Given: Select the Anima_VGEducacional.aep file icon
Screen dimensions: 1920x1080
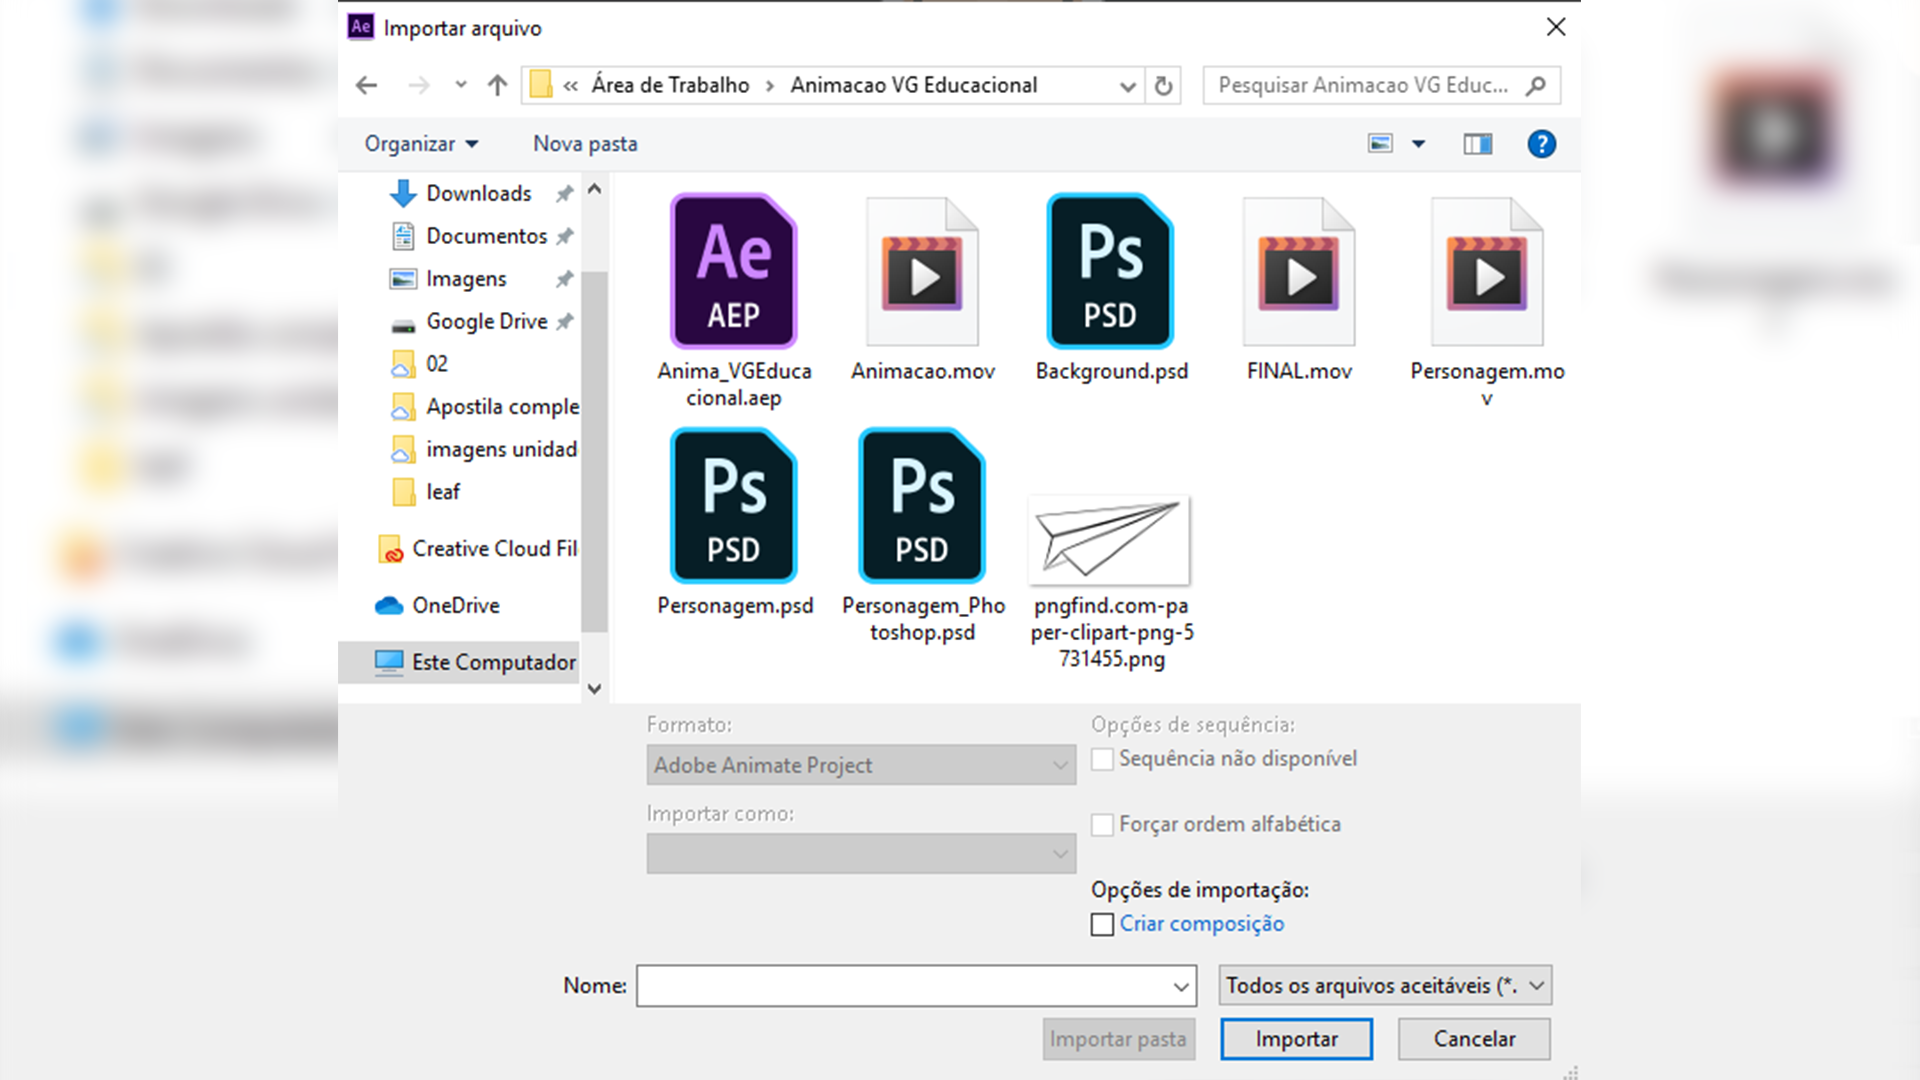Looking at the screenshot, I should coord(734,271).
